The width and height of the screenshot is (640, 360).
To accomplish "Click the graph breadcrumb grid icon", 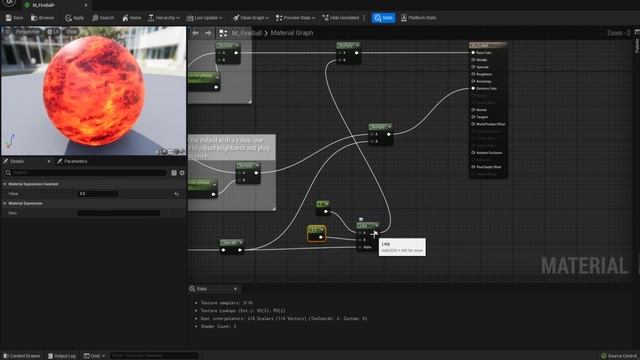I will tap(223, 33).
